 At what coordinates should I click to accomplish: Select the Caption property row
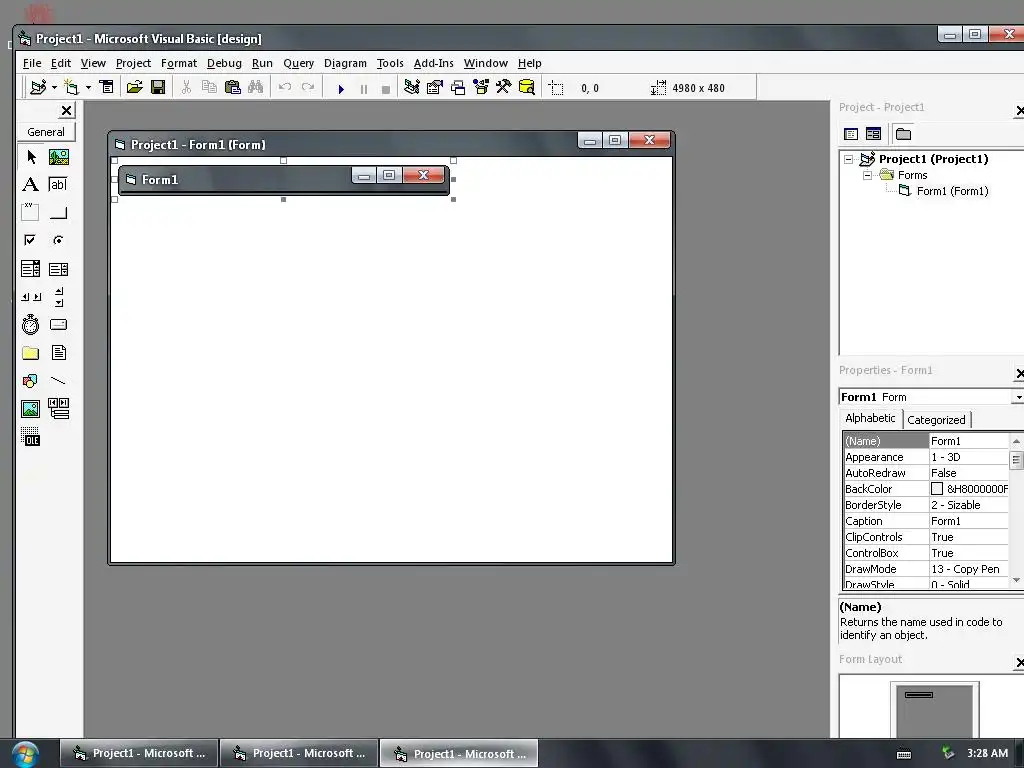[x=926, y=521]
